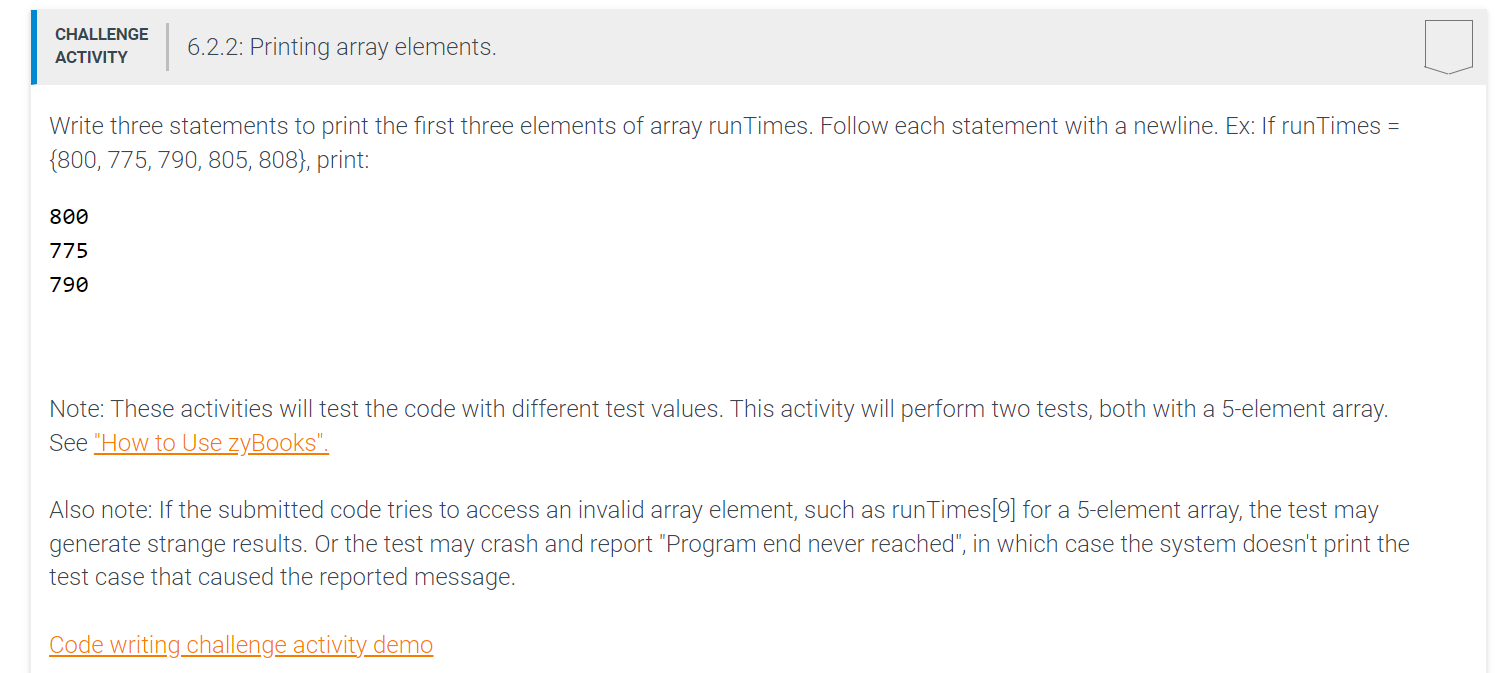Click the note about 5-element array tests

tap(700, 408)
